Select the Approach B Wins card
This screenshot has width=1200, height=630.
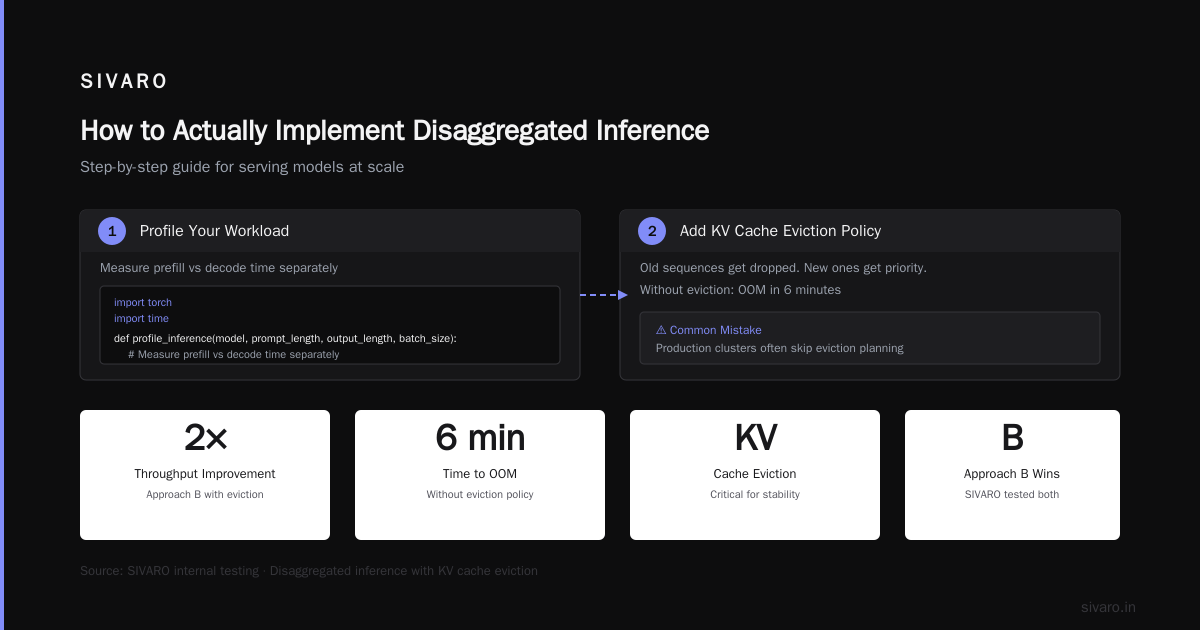(1012, 475)
